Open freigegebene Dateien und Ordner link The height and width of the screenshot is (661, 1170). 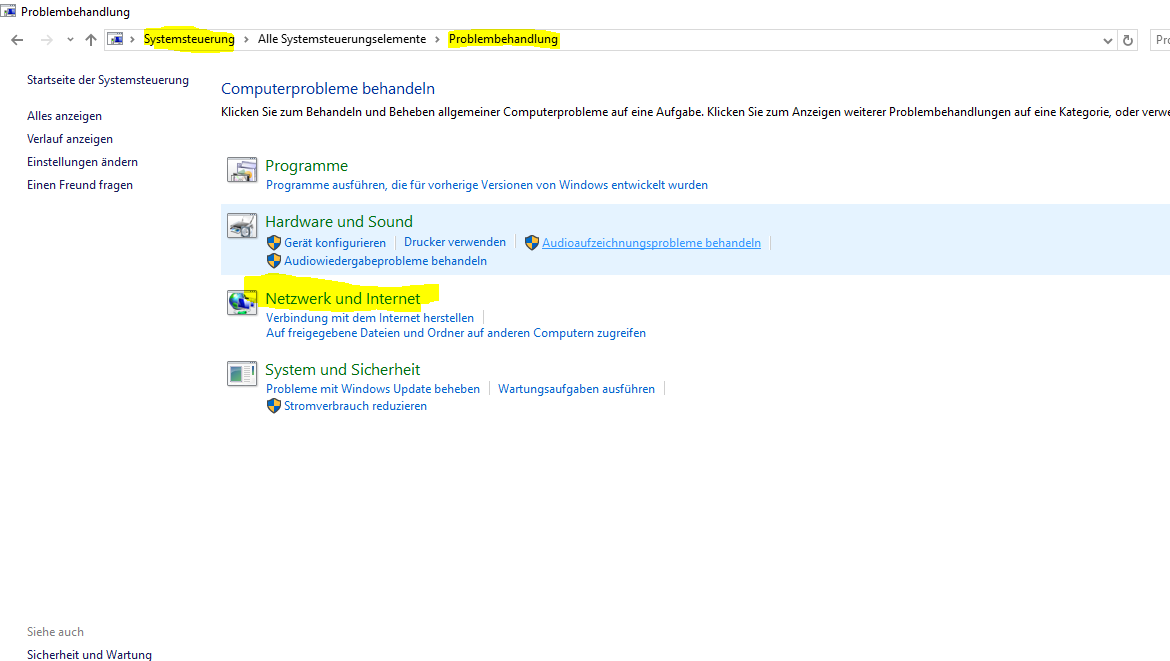[456, 333]
